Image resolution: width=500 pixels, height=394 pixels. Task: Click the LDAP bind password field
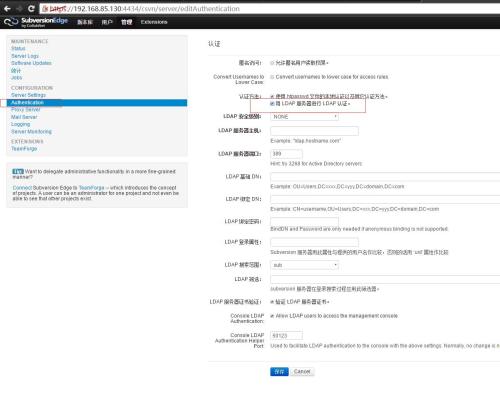(304, 221)
